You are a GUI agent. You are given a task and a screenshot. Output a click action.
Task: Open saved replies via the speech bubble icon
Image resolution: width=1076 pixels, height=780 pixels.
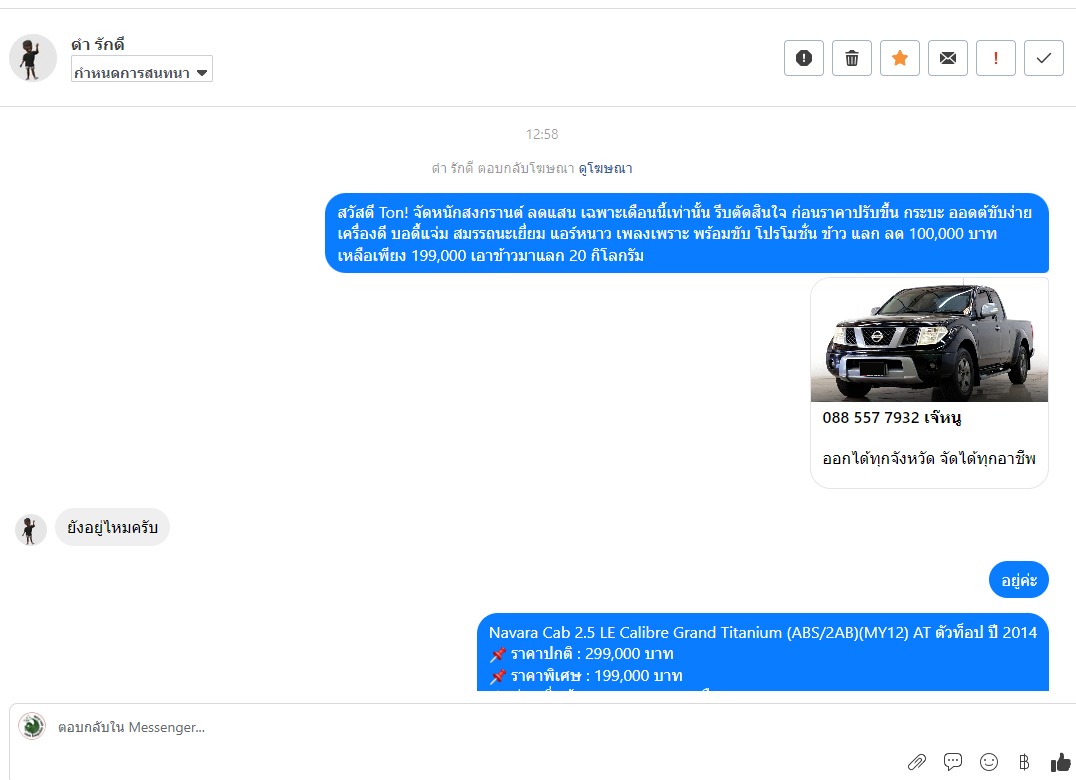click(952, 761)
